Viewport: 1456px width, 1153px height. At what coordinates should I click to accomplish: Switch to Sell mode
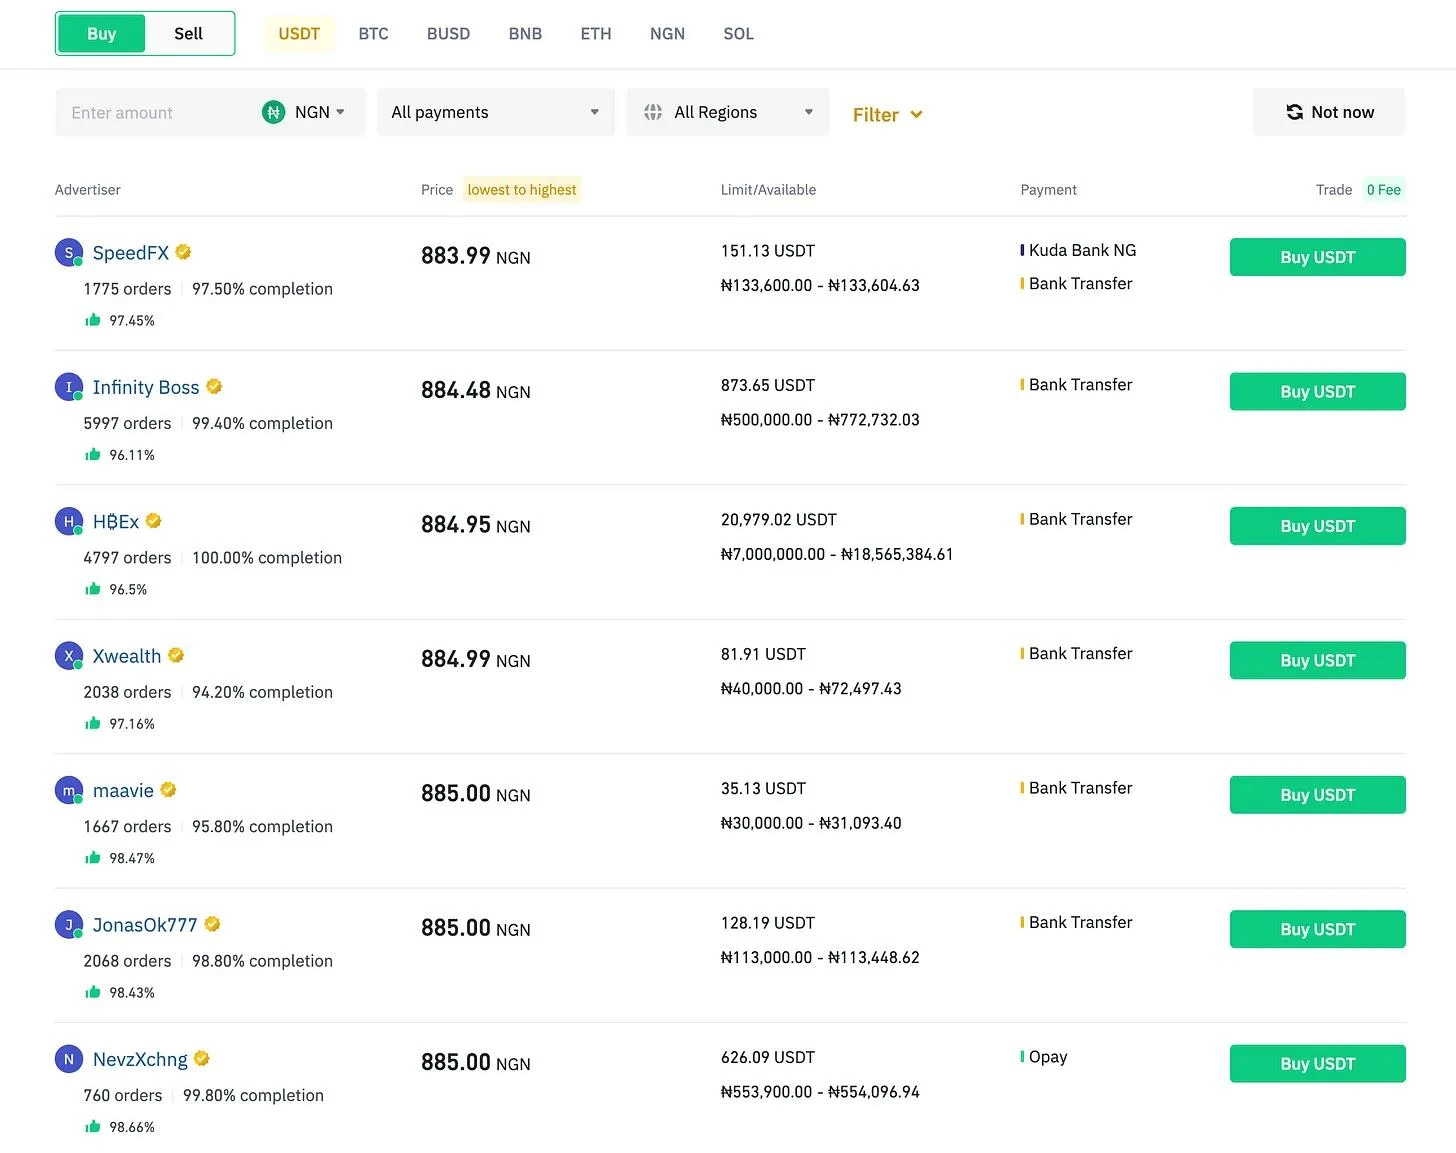pos(188,34)
